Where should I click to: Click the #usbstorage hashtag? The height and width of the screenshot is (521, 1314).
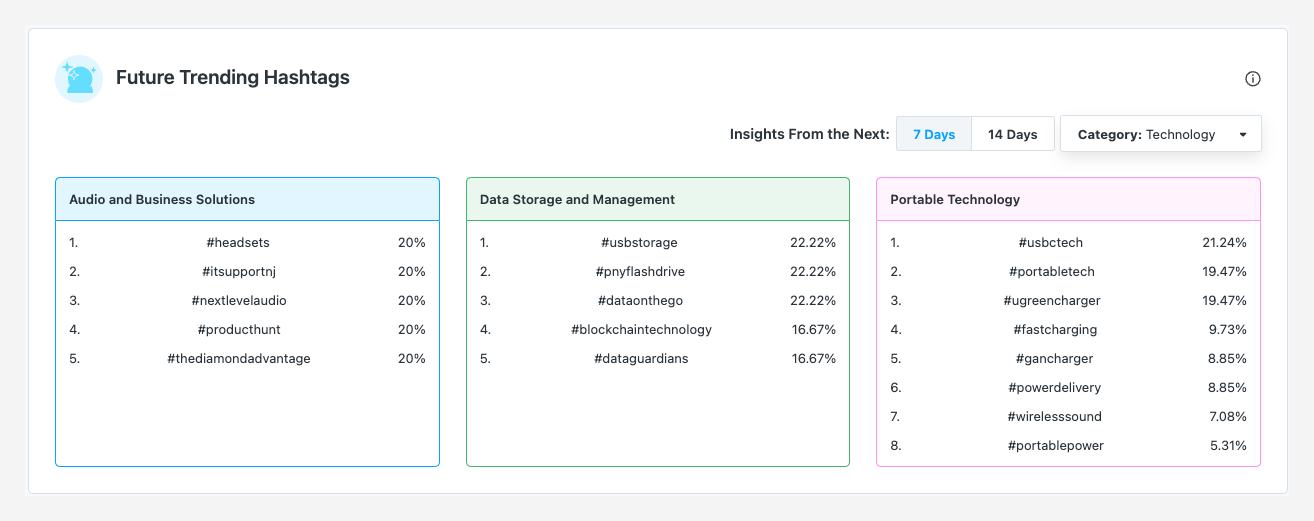(640, 242)
